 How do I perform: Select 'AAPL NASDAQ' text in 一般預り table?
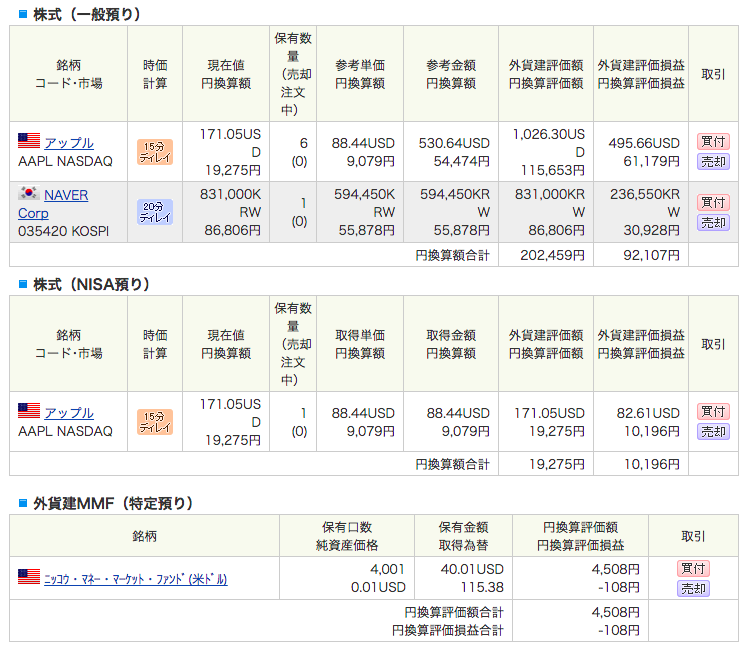pos(65,161)
